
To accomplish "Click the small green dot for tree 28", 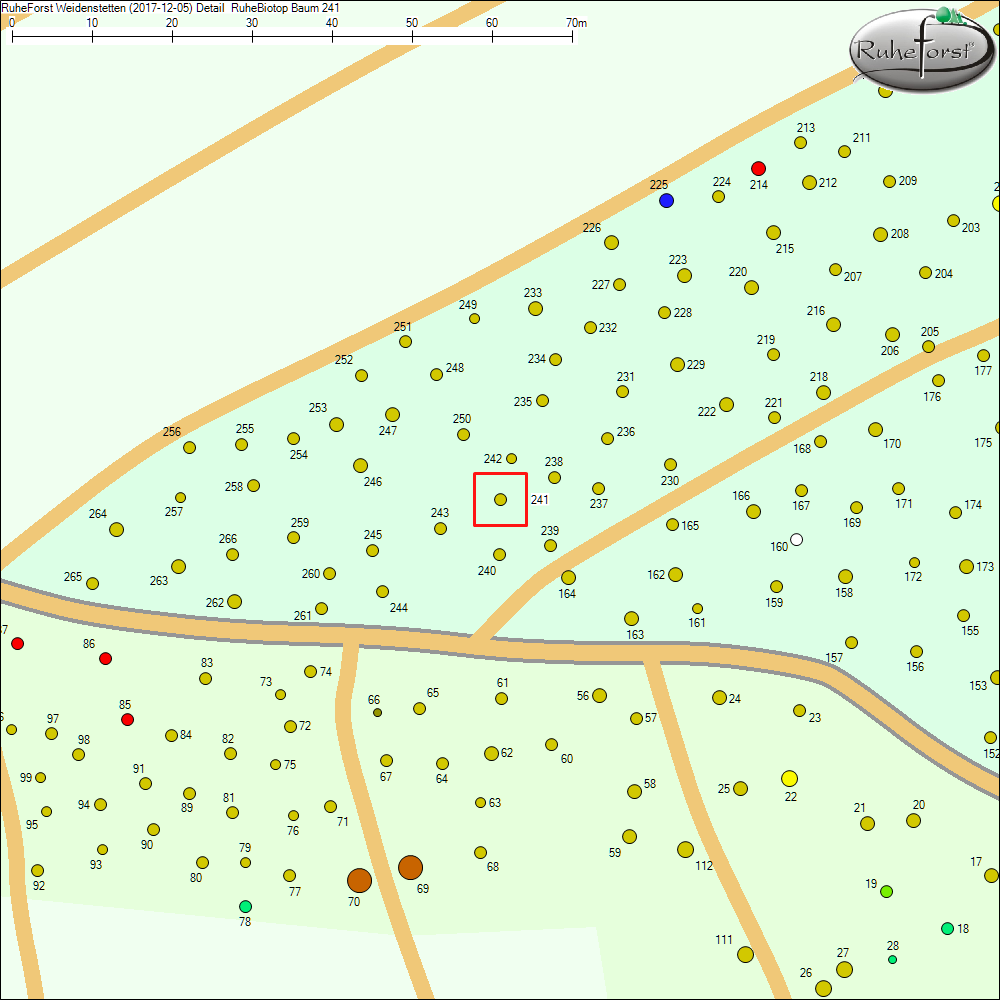I will click(x=891, y=959).
